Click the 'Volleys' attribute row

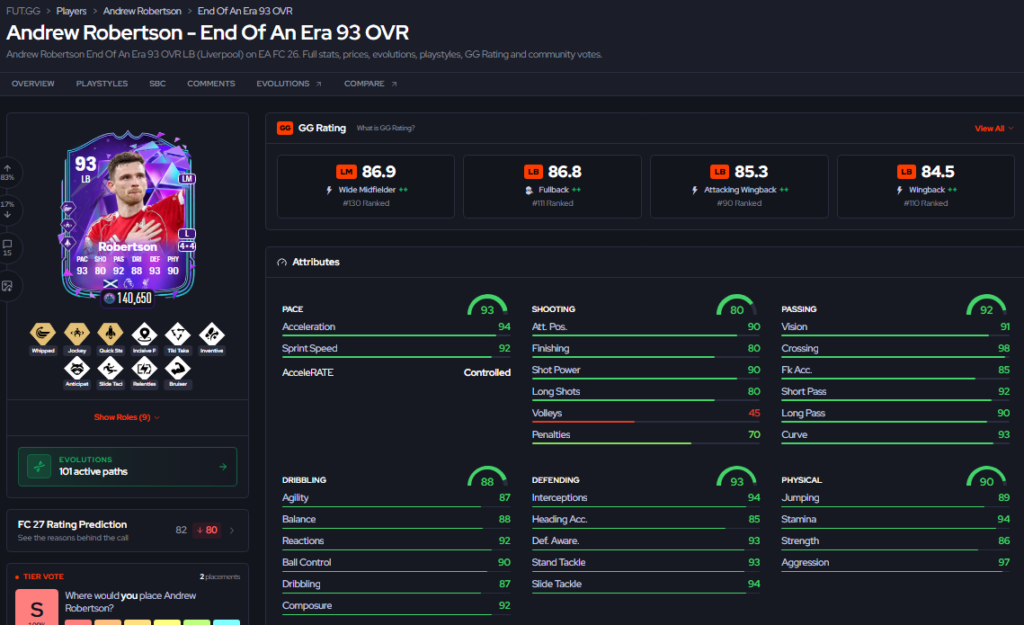point(646,413)
